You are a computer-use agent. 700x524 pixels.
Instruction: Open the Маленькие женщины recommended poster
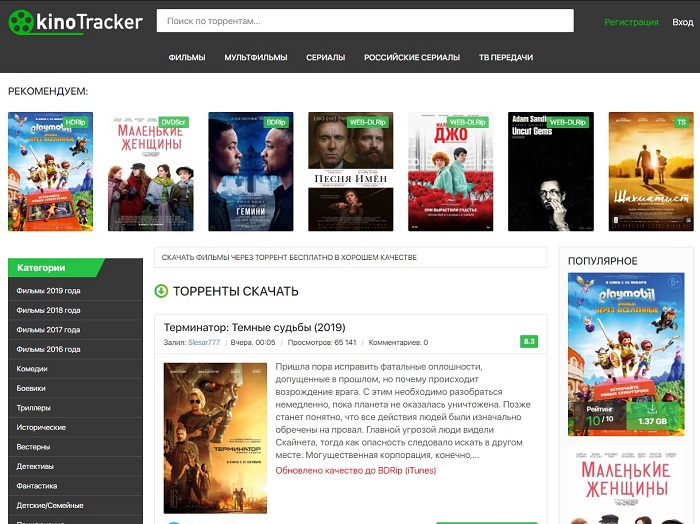pos(150,171)
